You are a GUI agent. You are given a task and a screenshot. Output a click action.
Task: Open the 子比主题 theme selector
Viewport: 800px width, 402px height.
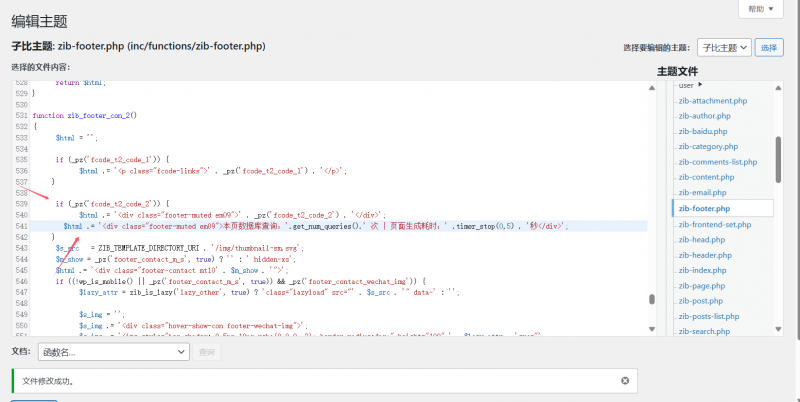point(724,47)
